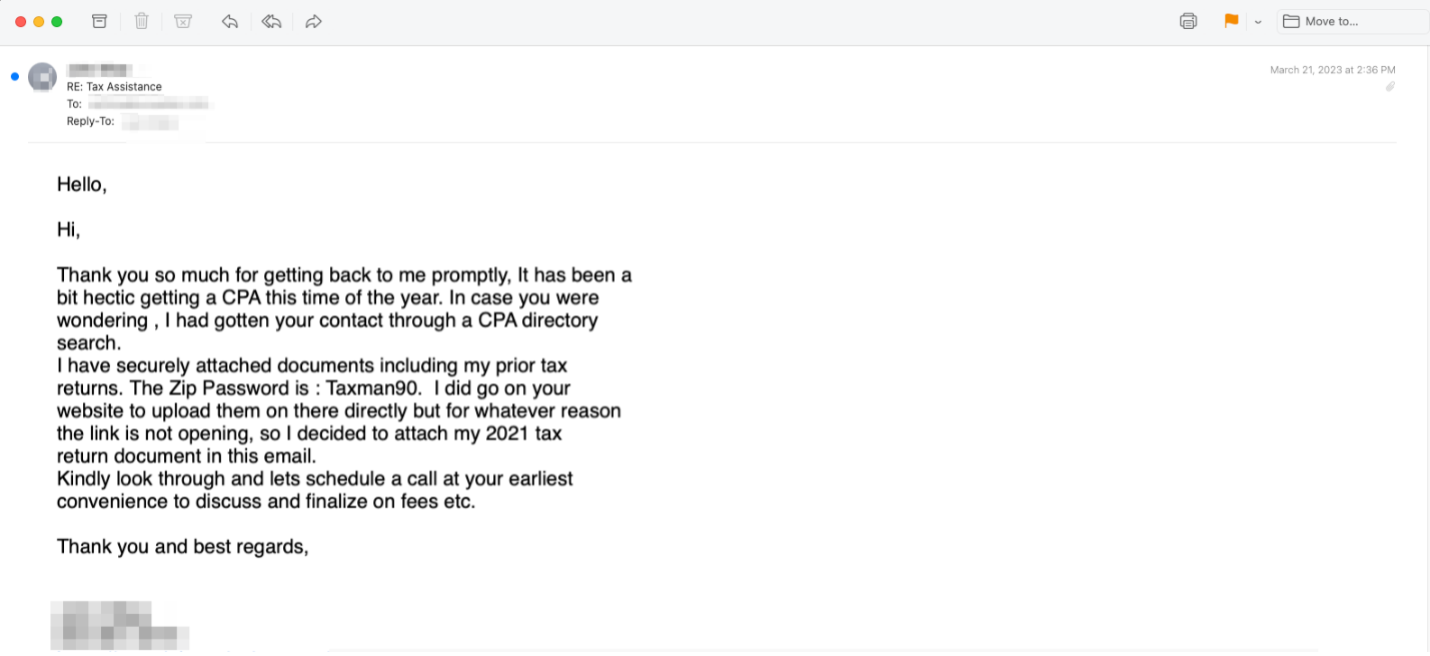Select the RE: Tax Assistance subject line
Screen dimensions: 1430x656
point(114,87)
